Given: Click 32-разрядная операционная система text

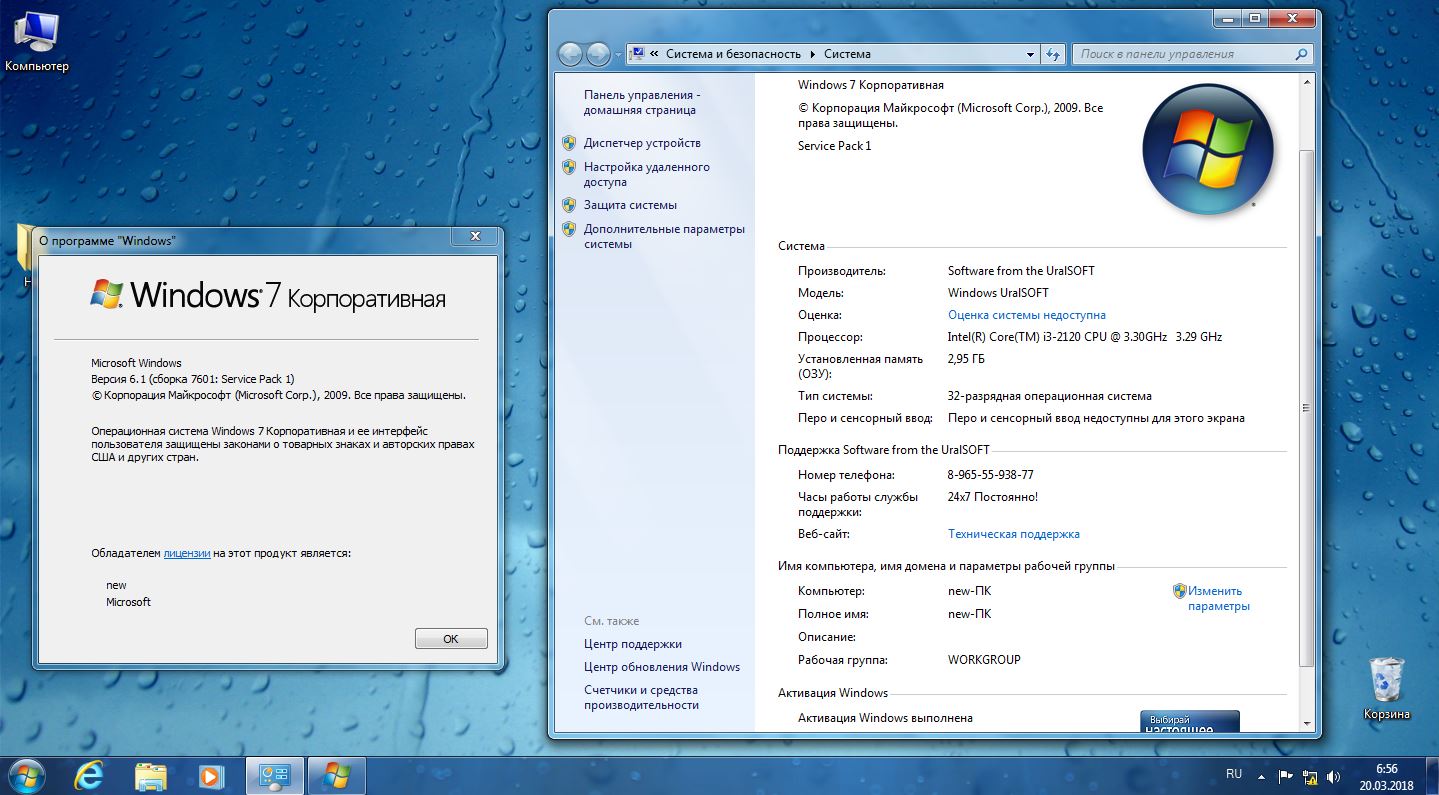Looking at the screenshot, I should pyautogui.click(x=1050, y=396).
